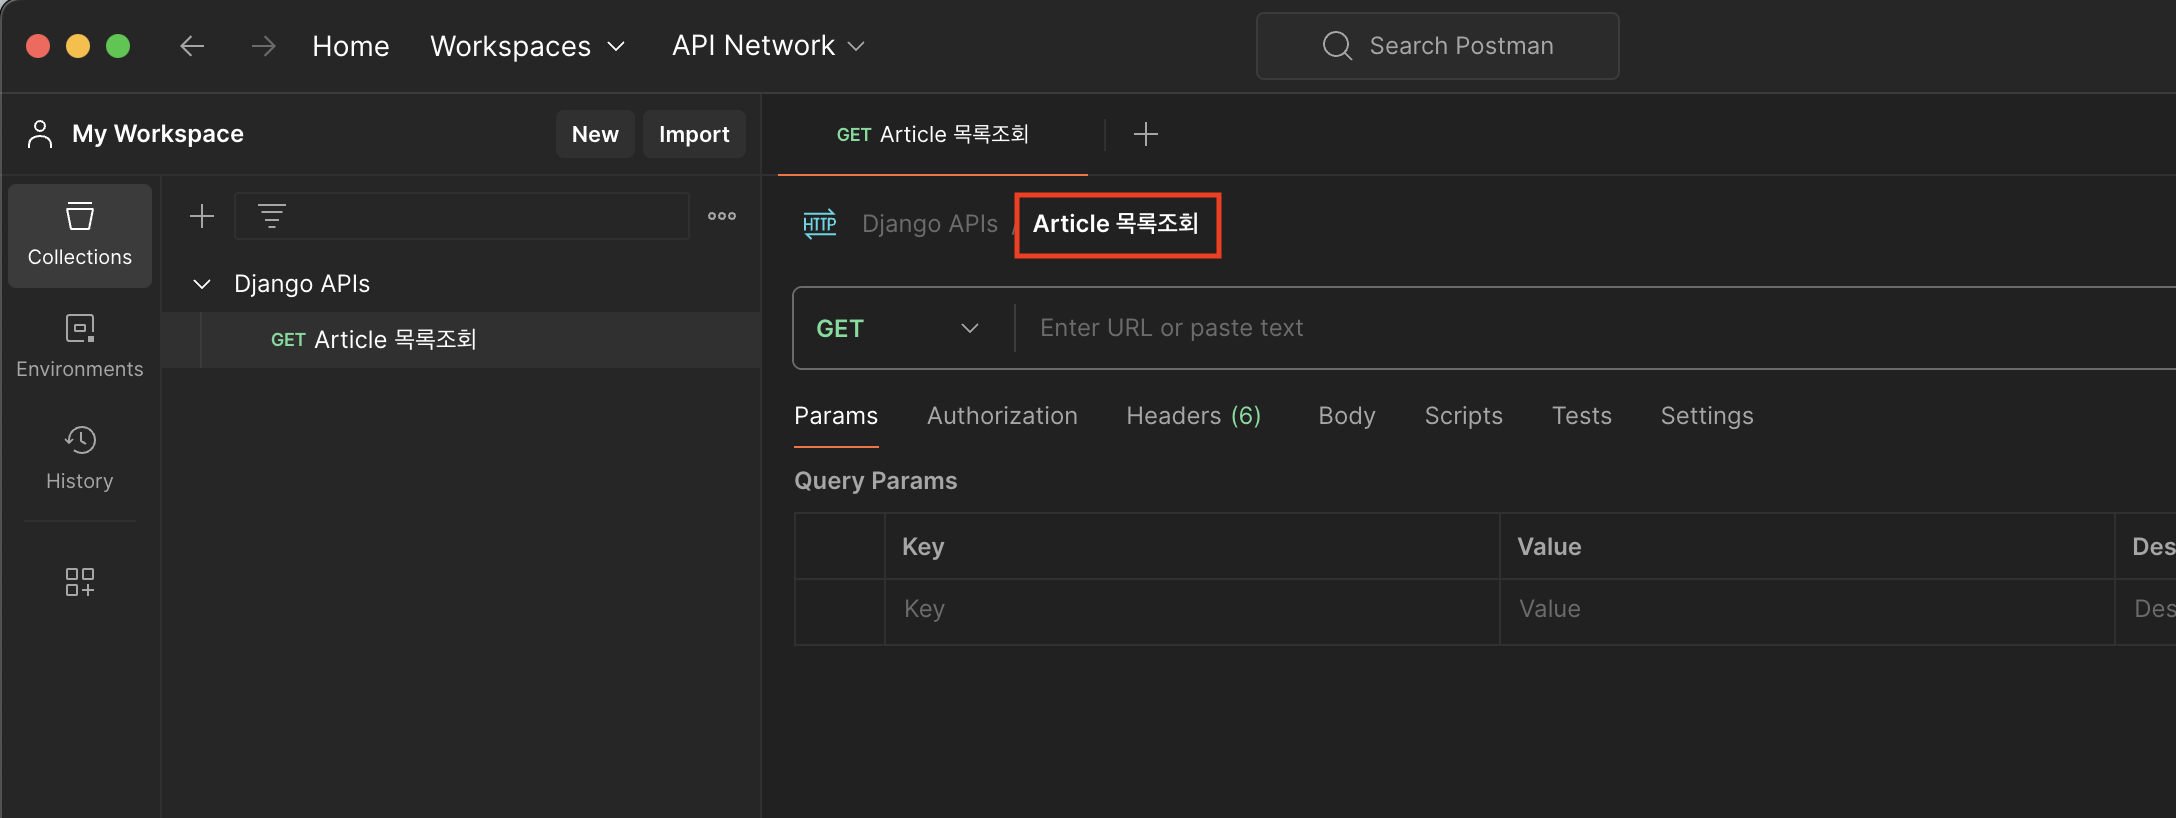Open the Home page

350,46
